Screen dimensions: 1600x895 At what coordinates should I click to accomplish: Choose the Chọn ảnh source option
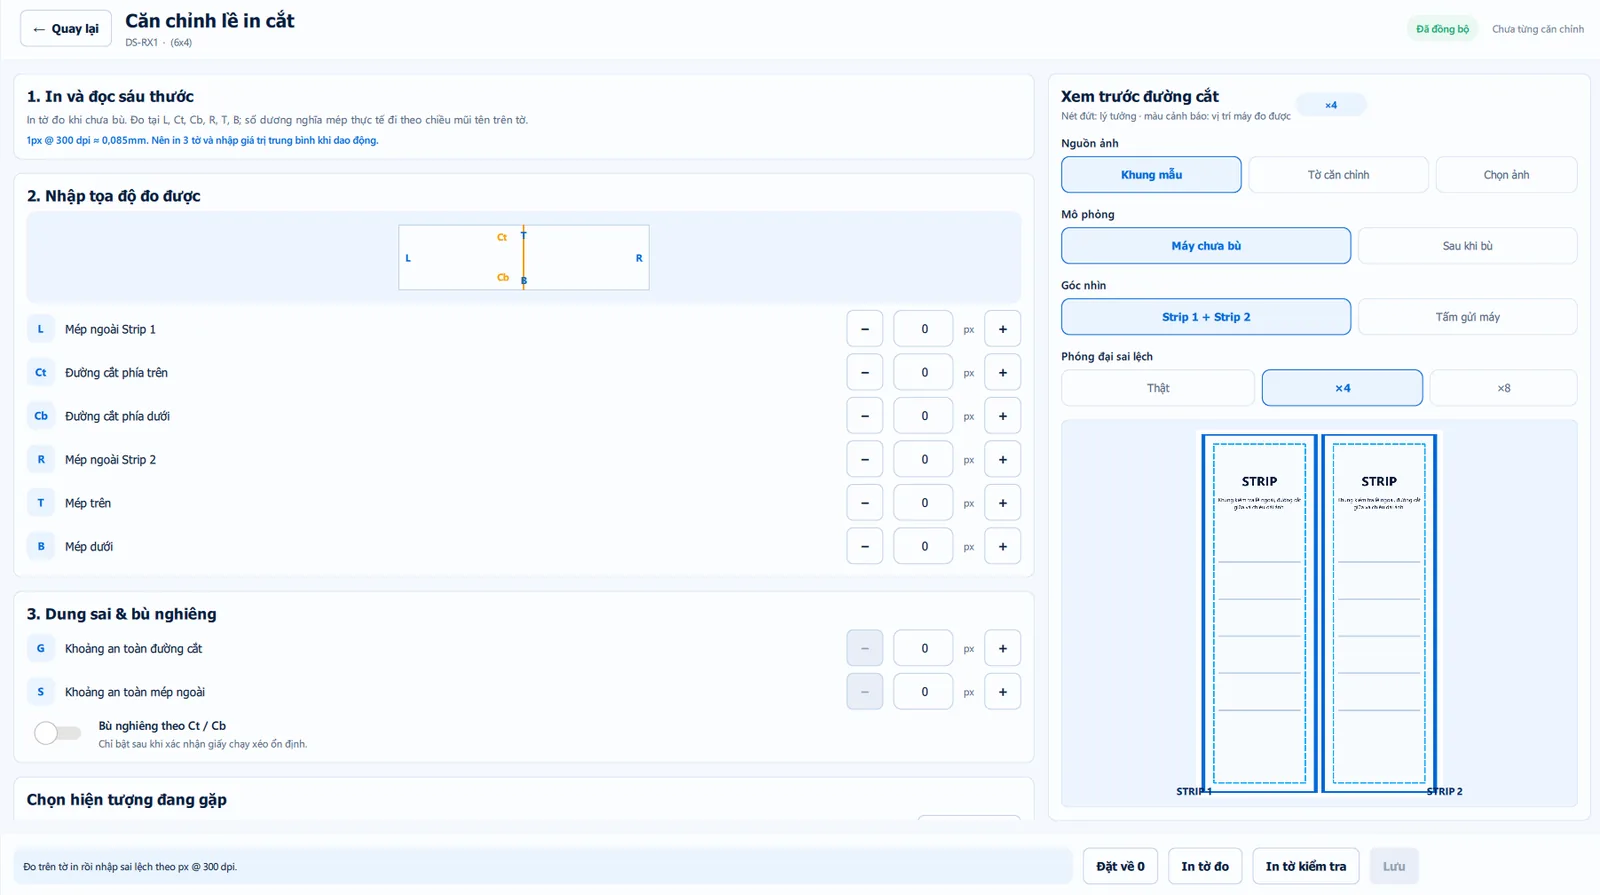click(1506, 175)
